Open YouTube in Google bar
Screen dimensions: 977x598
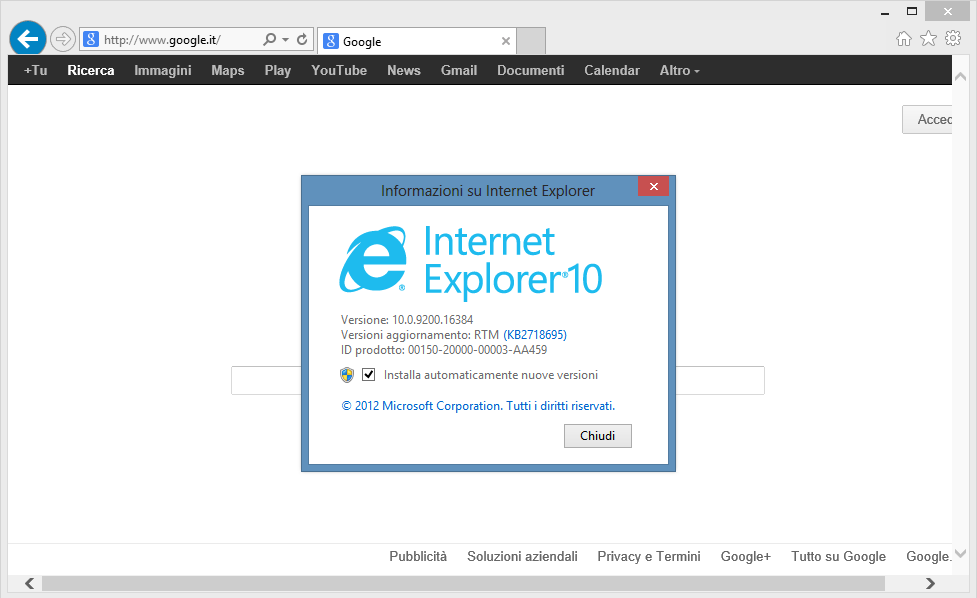339,70
